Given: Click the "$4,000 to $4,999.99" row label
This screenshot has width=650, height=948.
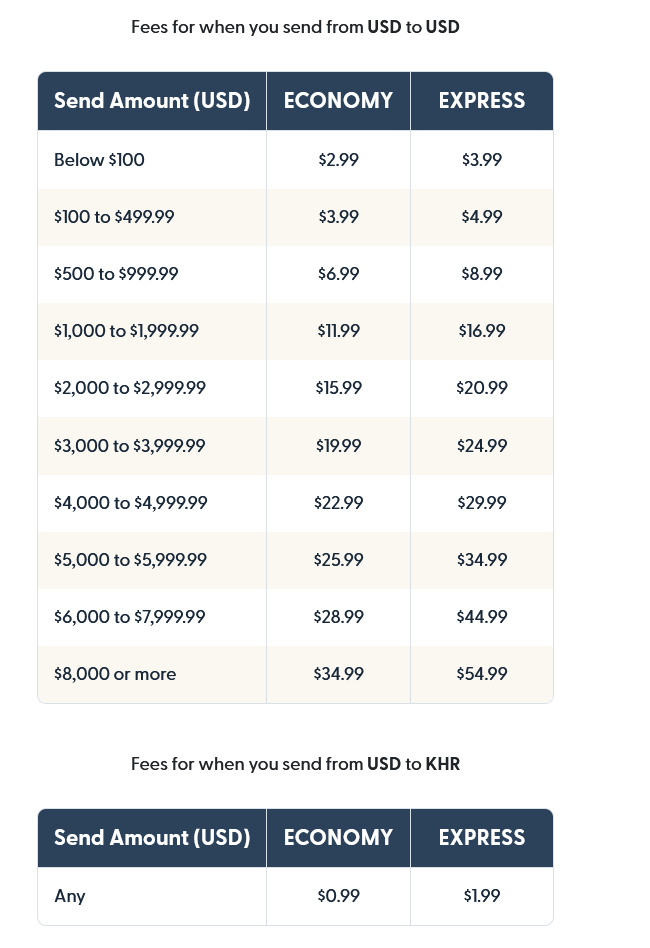Looking at the screenshot, I should (131, 503).
